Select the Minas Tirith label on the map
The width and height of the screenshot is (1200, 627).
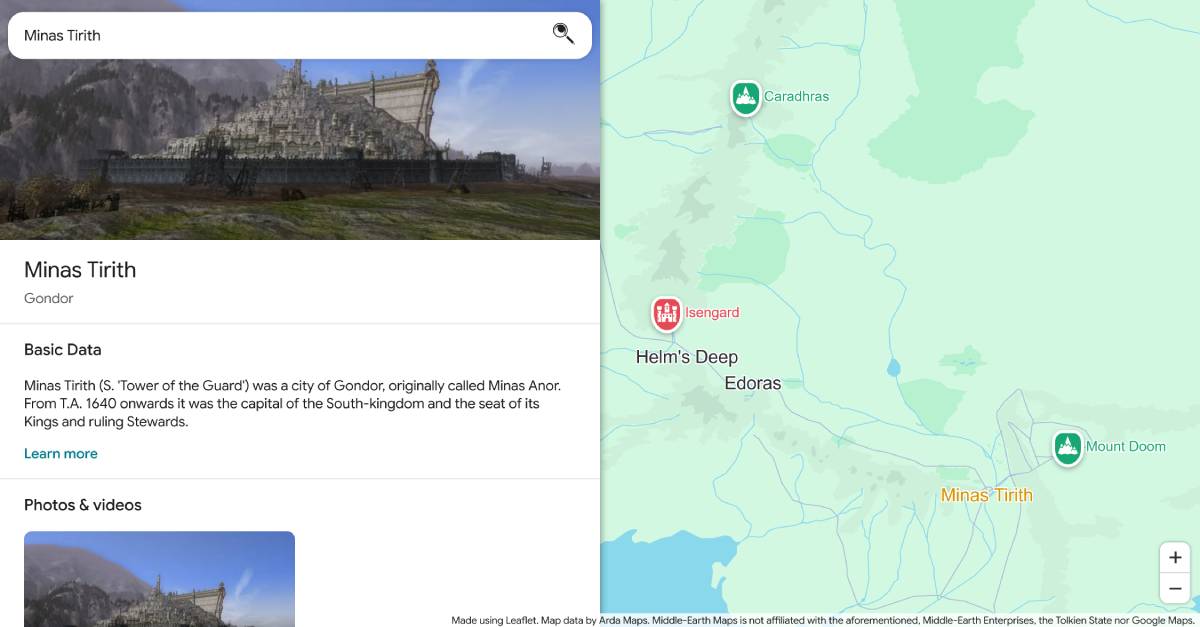[x=986, y=494]
